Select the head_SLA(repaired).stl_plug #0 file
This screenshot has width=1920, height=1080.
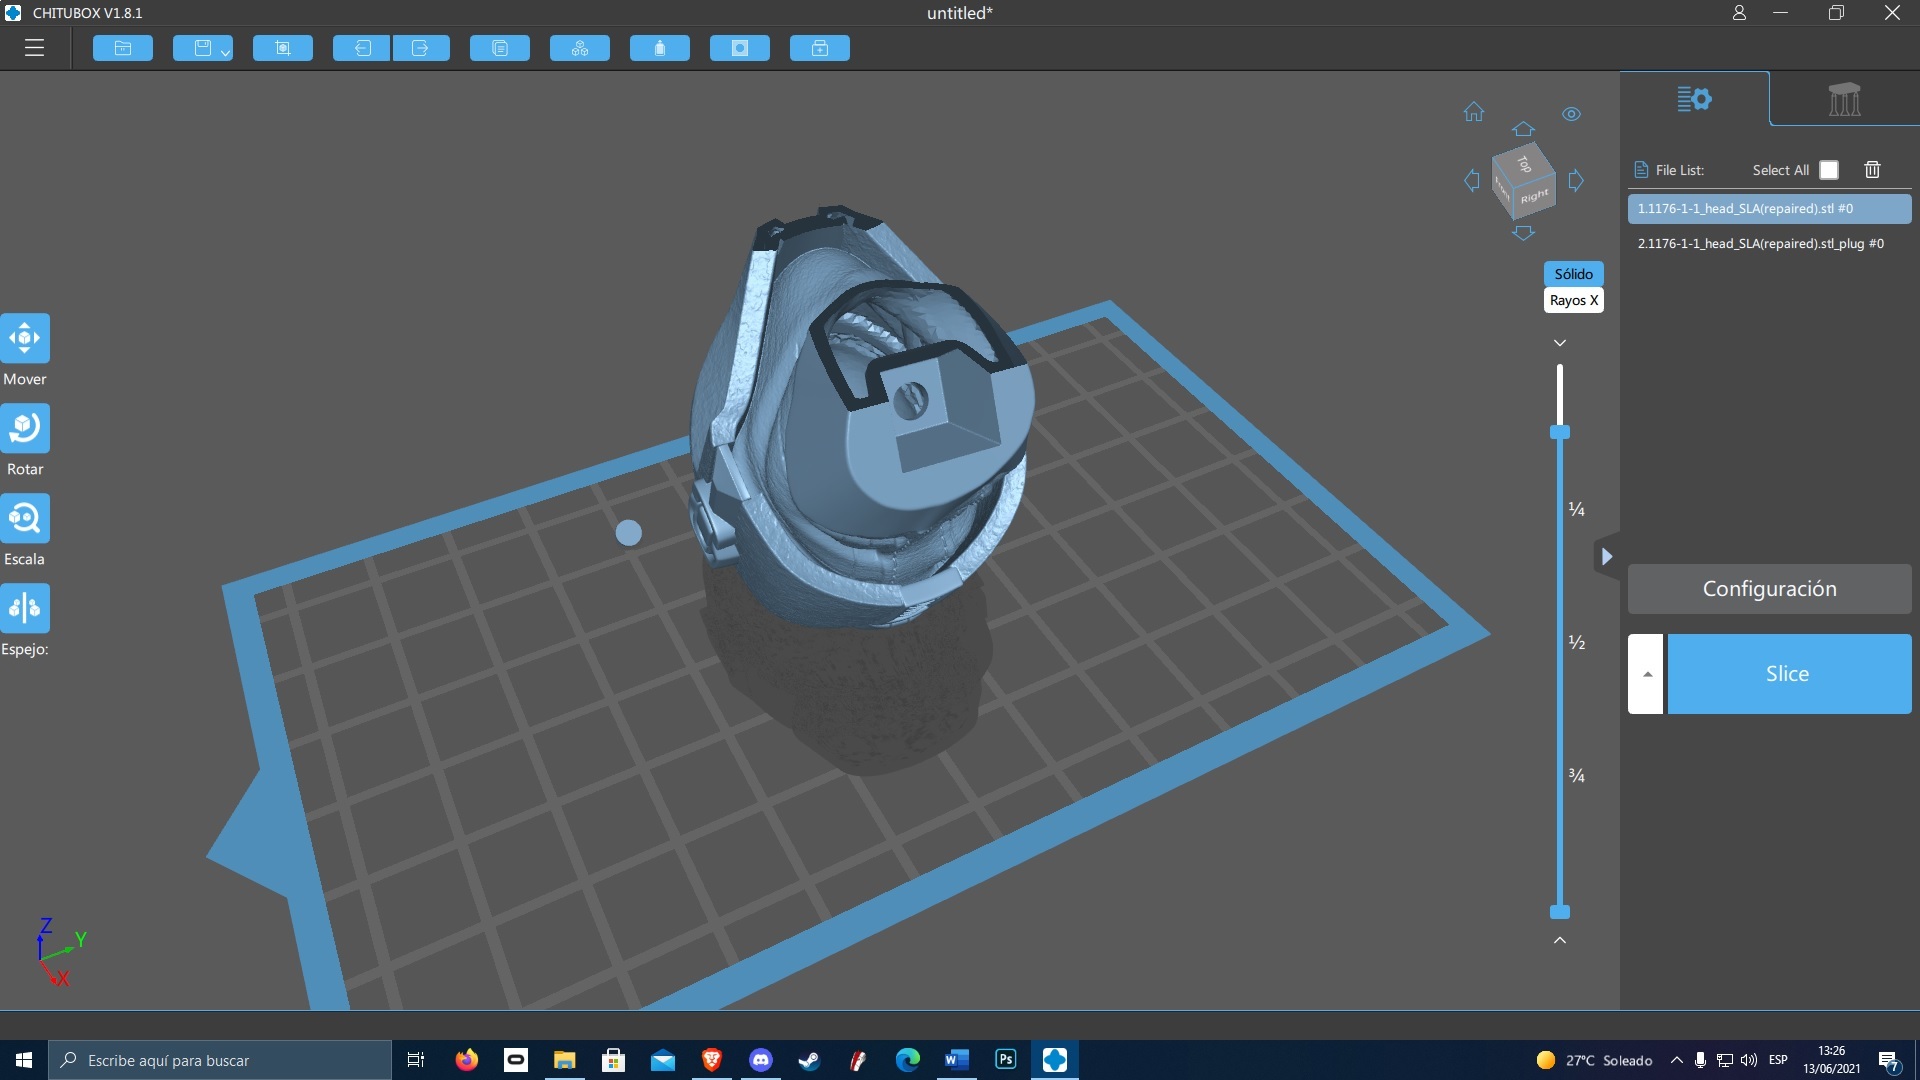pos(1770,244)
